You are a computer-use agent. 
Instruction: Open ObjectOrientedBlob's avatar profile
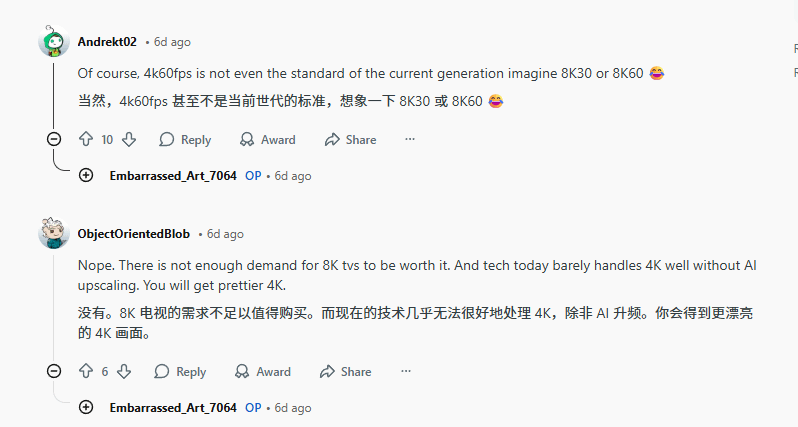pyautogui.click(x=54, y=234)
